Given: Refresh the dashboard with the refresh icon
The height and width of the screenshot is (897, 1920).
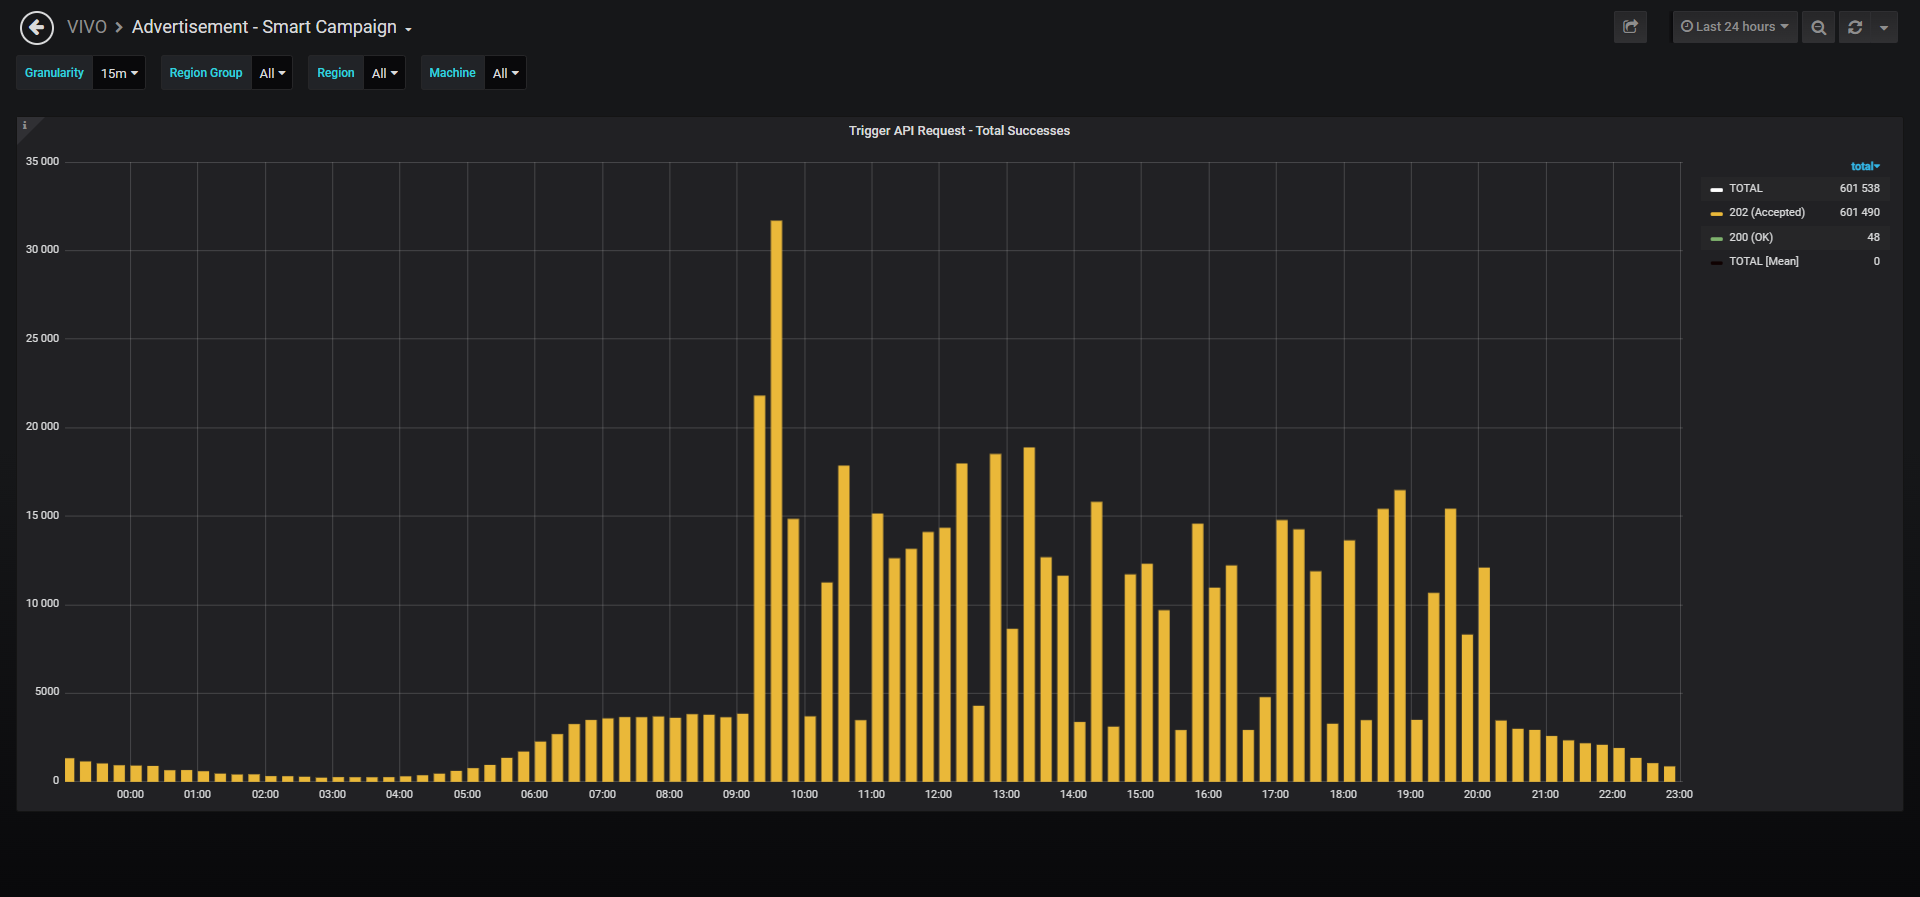Looking at the screenshot, I should 1855,27.
